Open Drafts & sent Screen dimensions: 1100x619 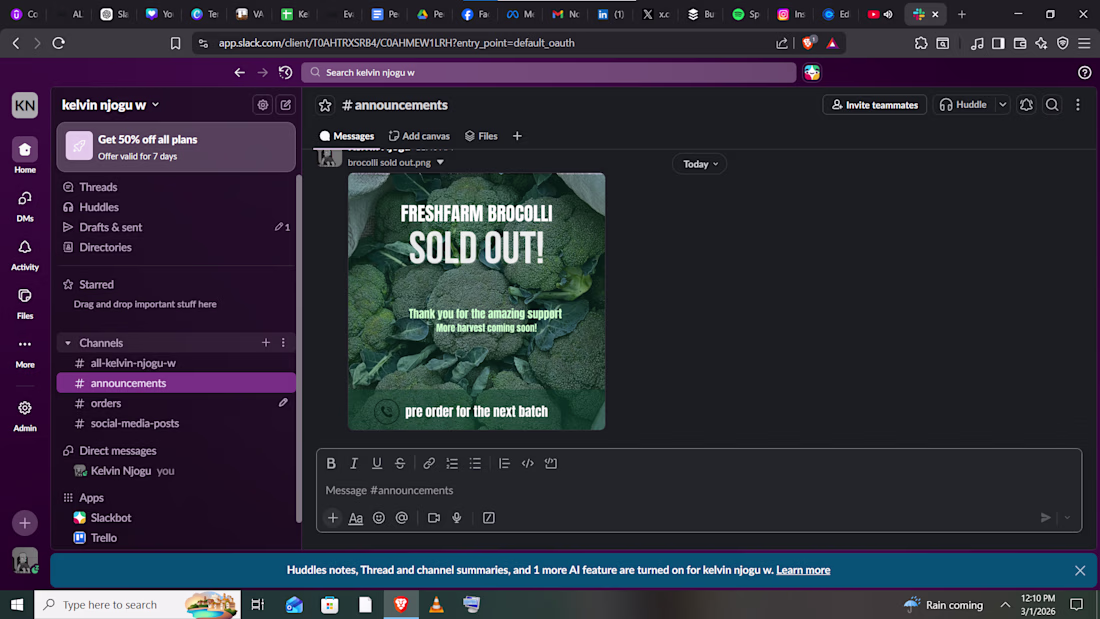(176, 227)
